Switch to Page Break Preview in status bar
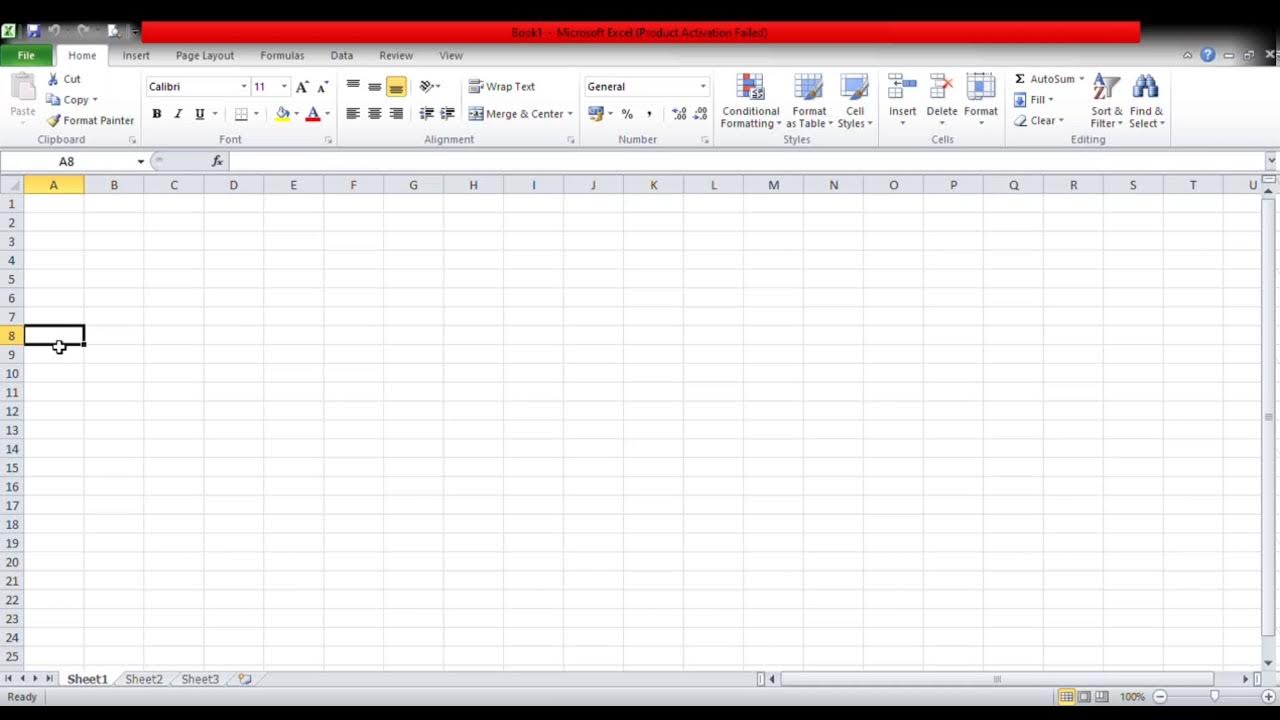1280x720 pixels. [x=1101, y=696]
